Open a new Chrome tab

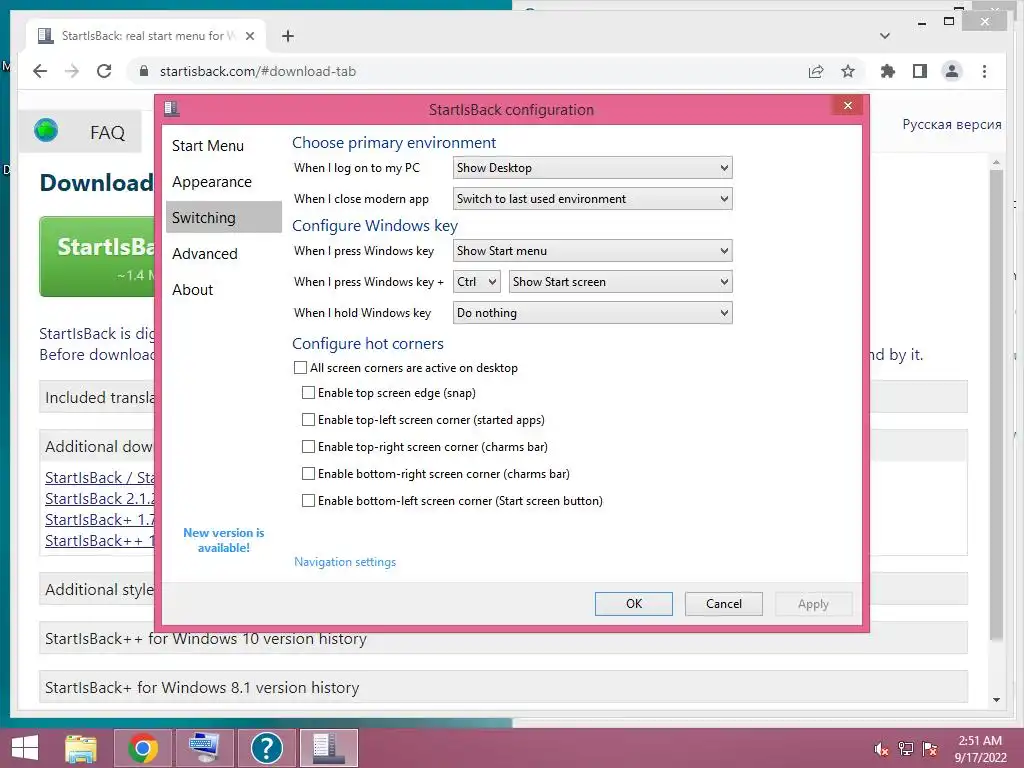(x=287, y=36)
